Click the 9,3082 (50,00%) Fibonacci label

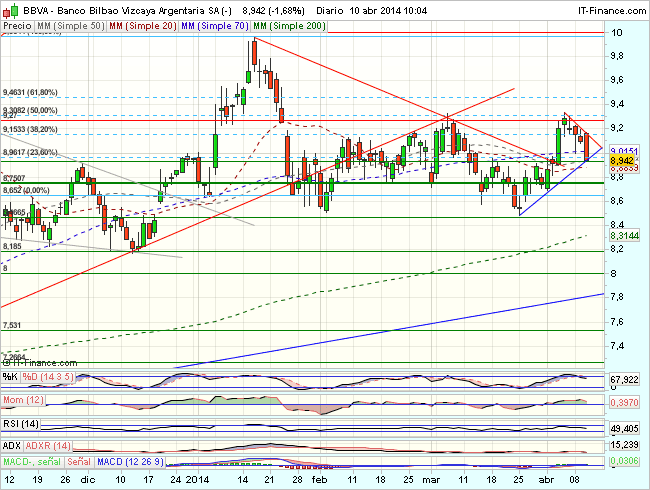pos(30,110)
